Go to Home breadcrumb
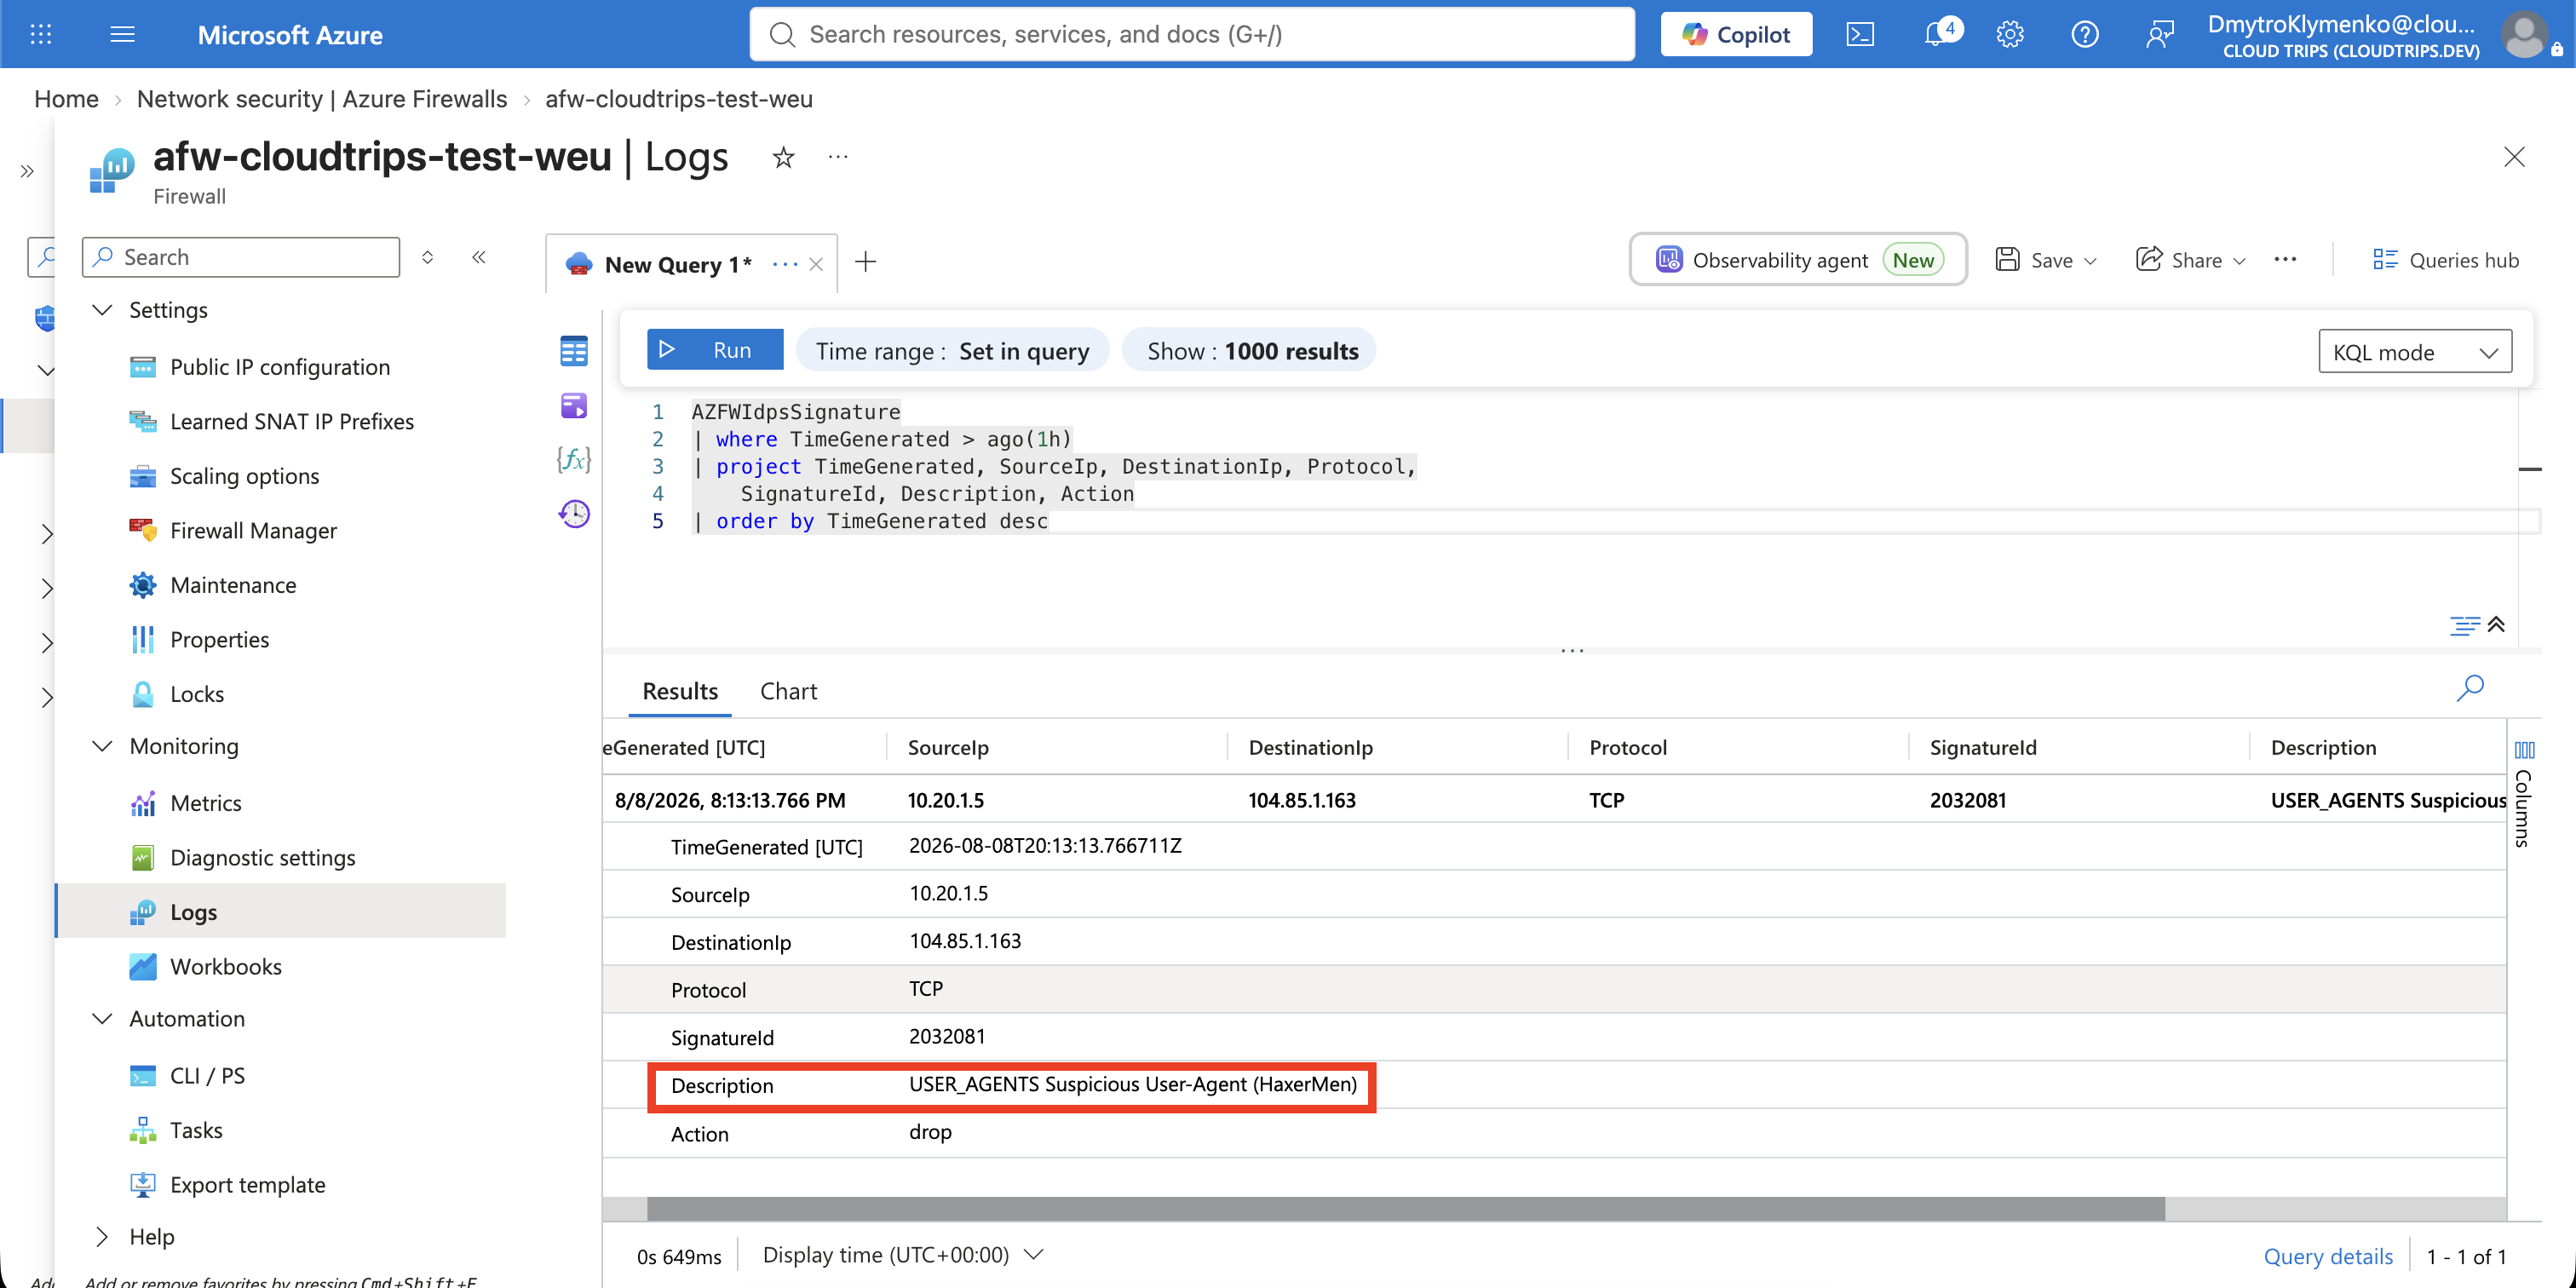The width and height of the screenshot is (2576, 1288). pos(66,99)
